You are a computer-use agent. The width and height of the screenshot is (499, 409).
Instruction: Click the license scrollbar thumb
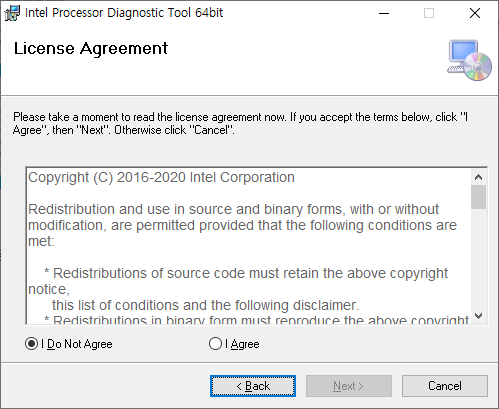tap(478, 197)
